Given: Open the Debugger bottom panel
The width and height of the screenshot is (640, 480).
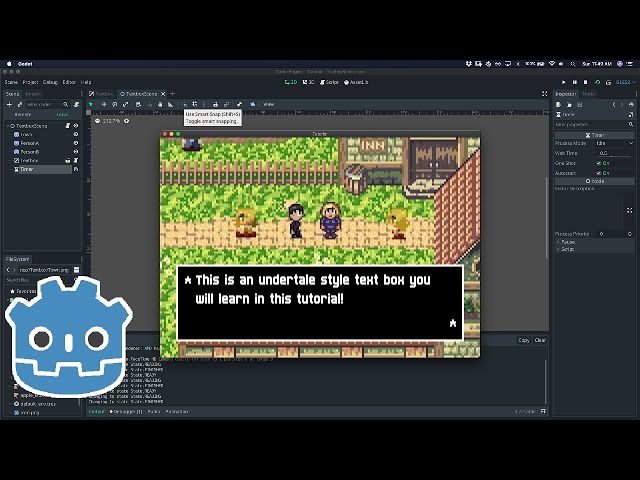Looking at the screenshot, I should click(126, 411).
